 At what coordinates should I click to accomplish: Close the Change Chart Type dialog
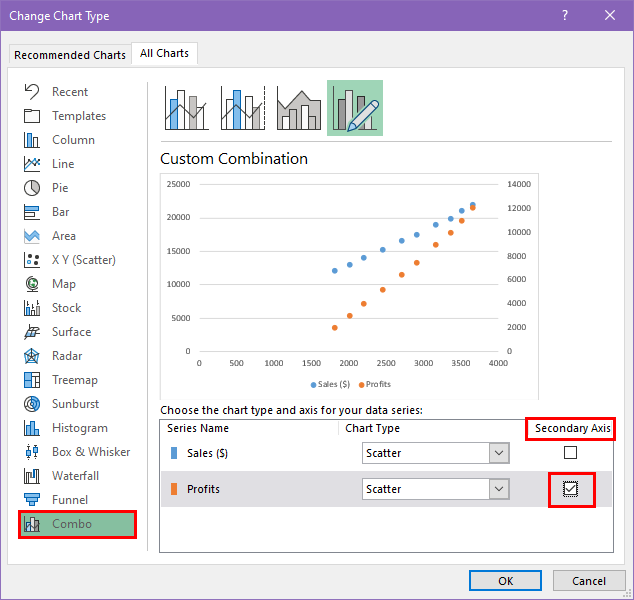(x=610, y=15)
